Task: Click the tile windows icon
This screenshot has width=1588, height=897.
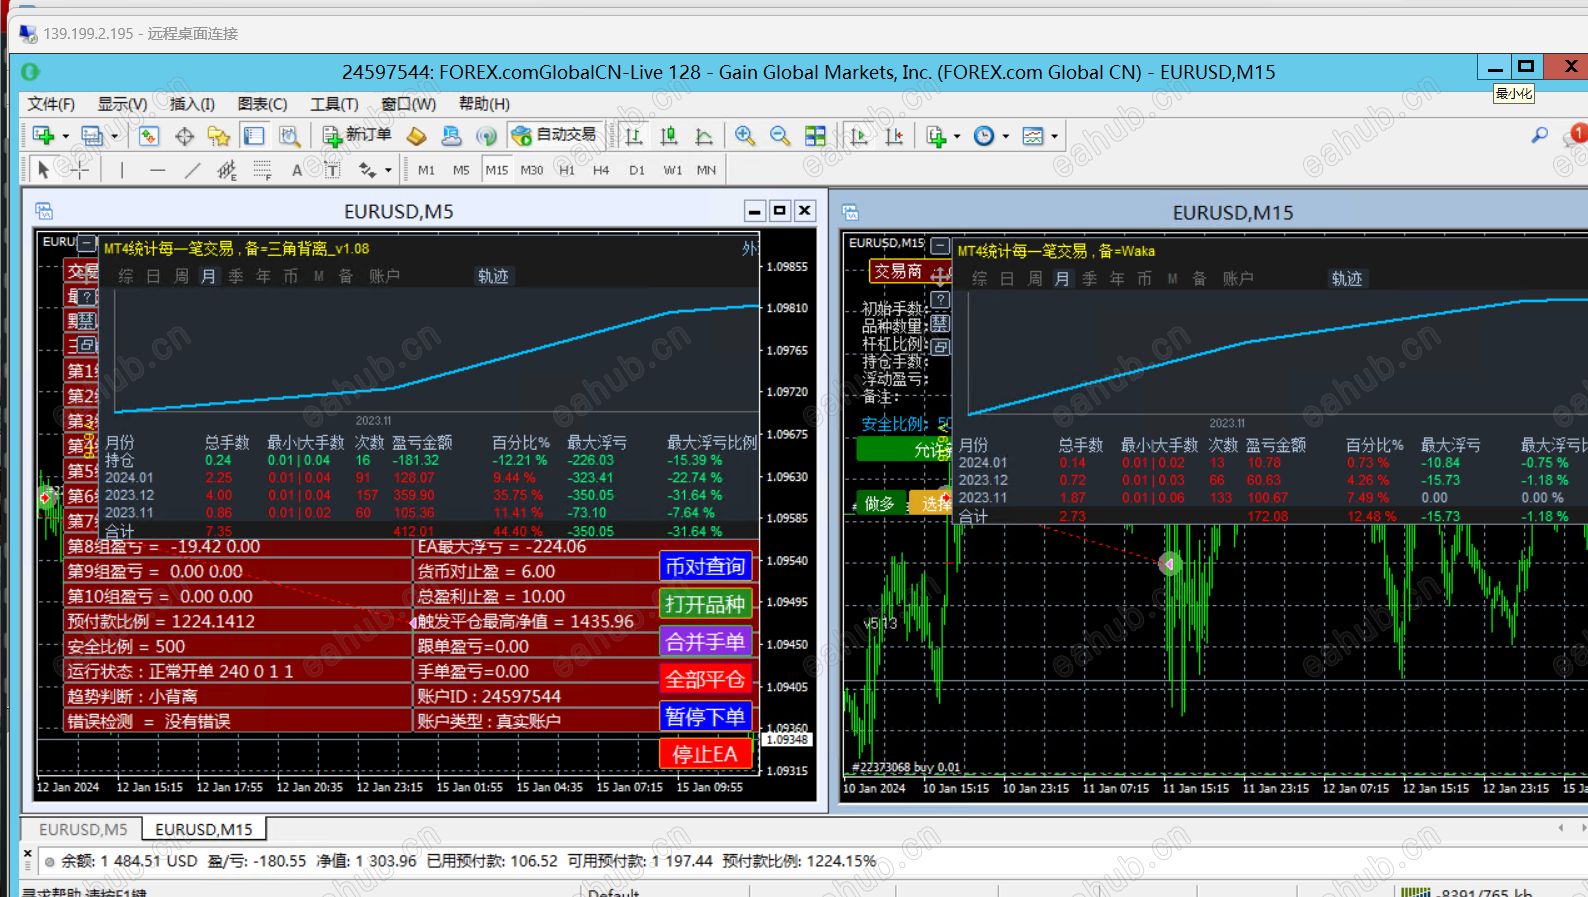Action: click(x=816, y=136)
